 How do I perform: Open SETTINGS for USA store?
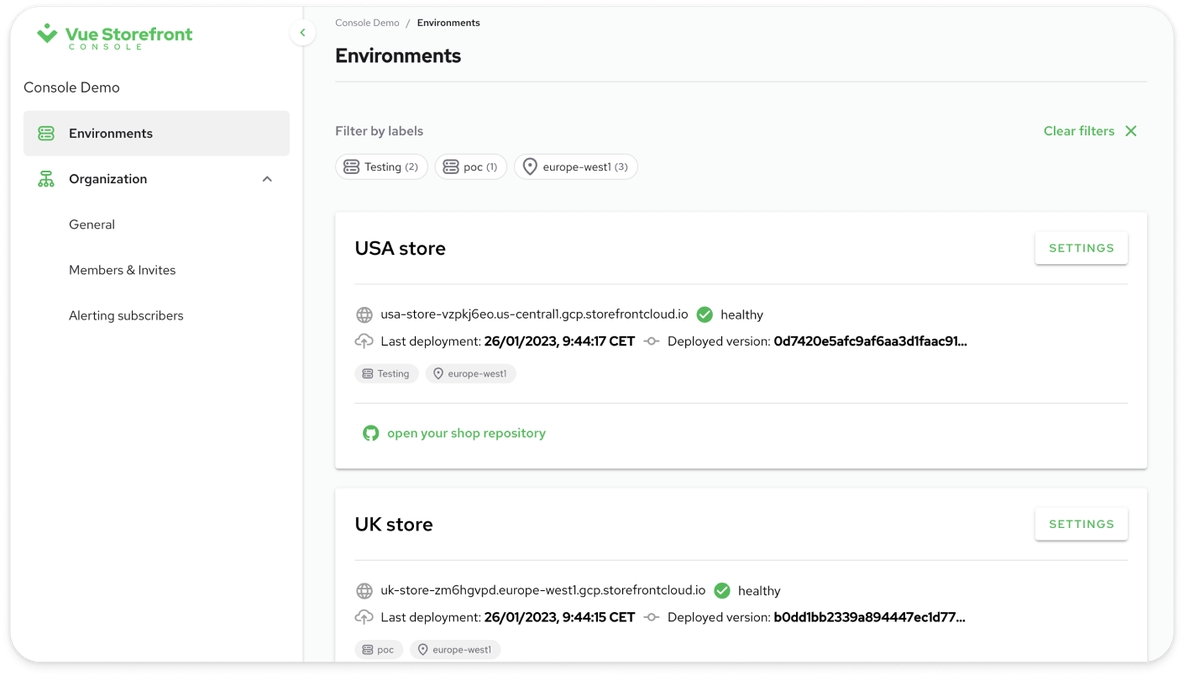(1081, 248)
